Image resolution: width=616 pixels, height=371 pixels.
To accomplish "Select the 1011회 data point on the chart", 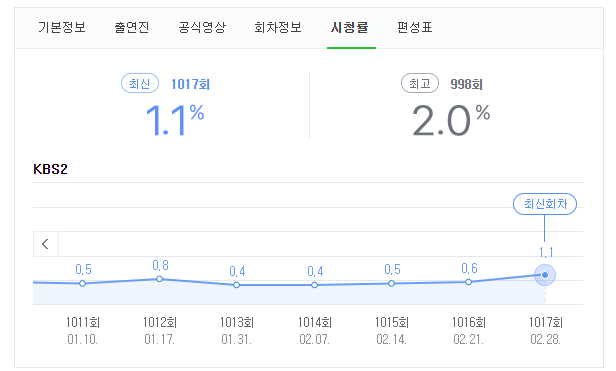I will coord(82,283).
